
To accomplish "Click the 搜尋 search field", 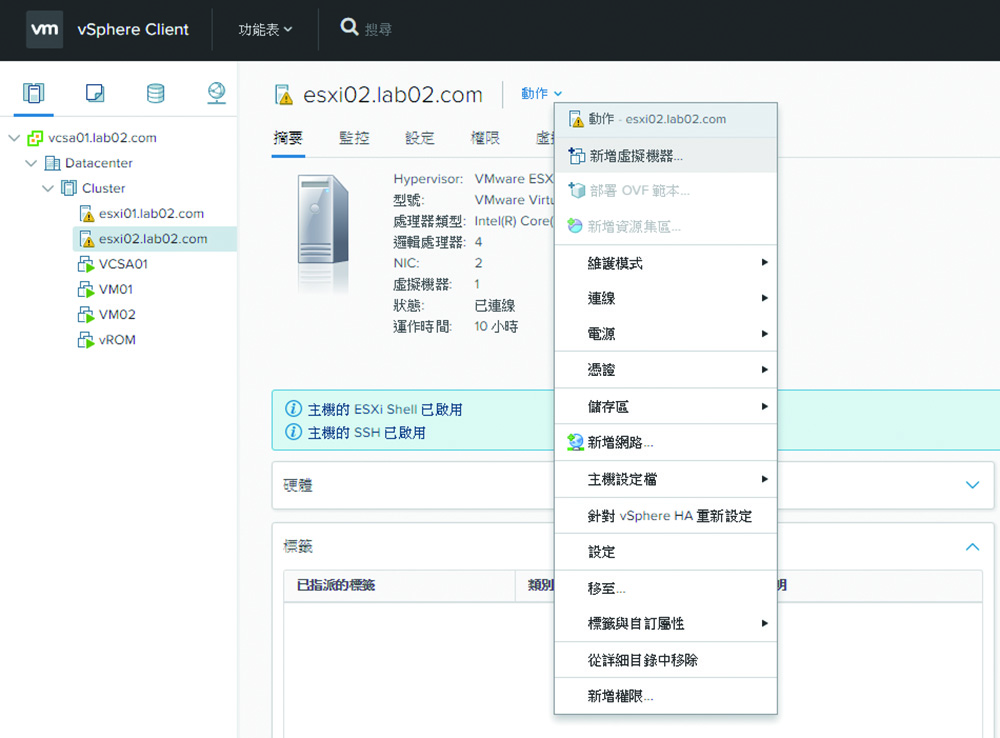I will click(x=378, y=29).
